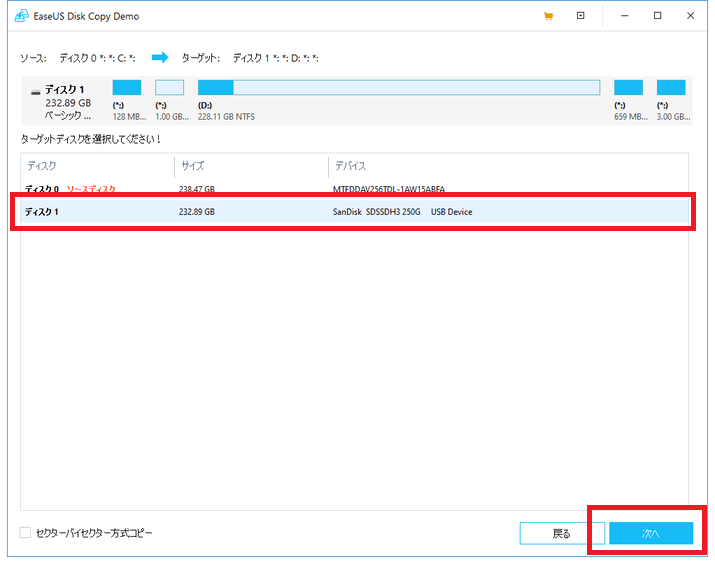Maximize the EaseUS Disk Copy window
This screenshot has width=715, height=564.
[x=658, y=16]
